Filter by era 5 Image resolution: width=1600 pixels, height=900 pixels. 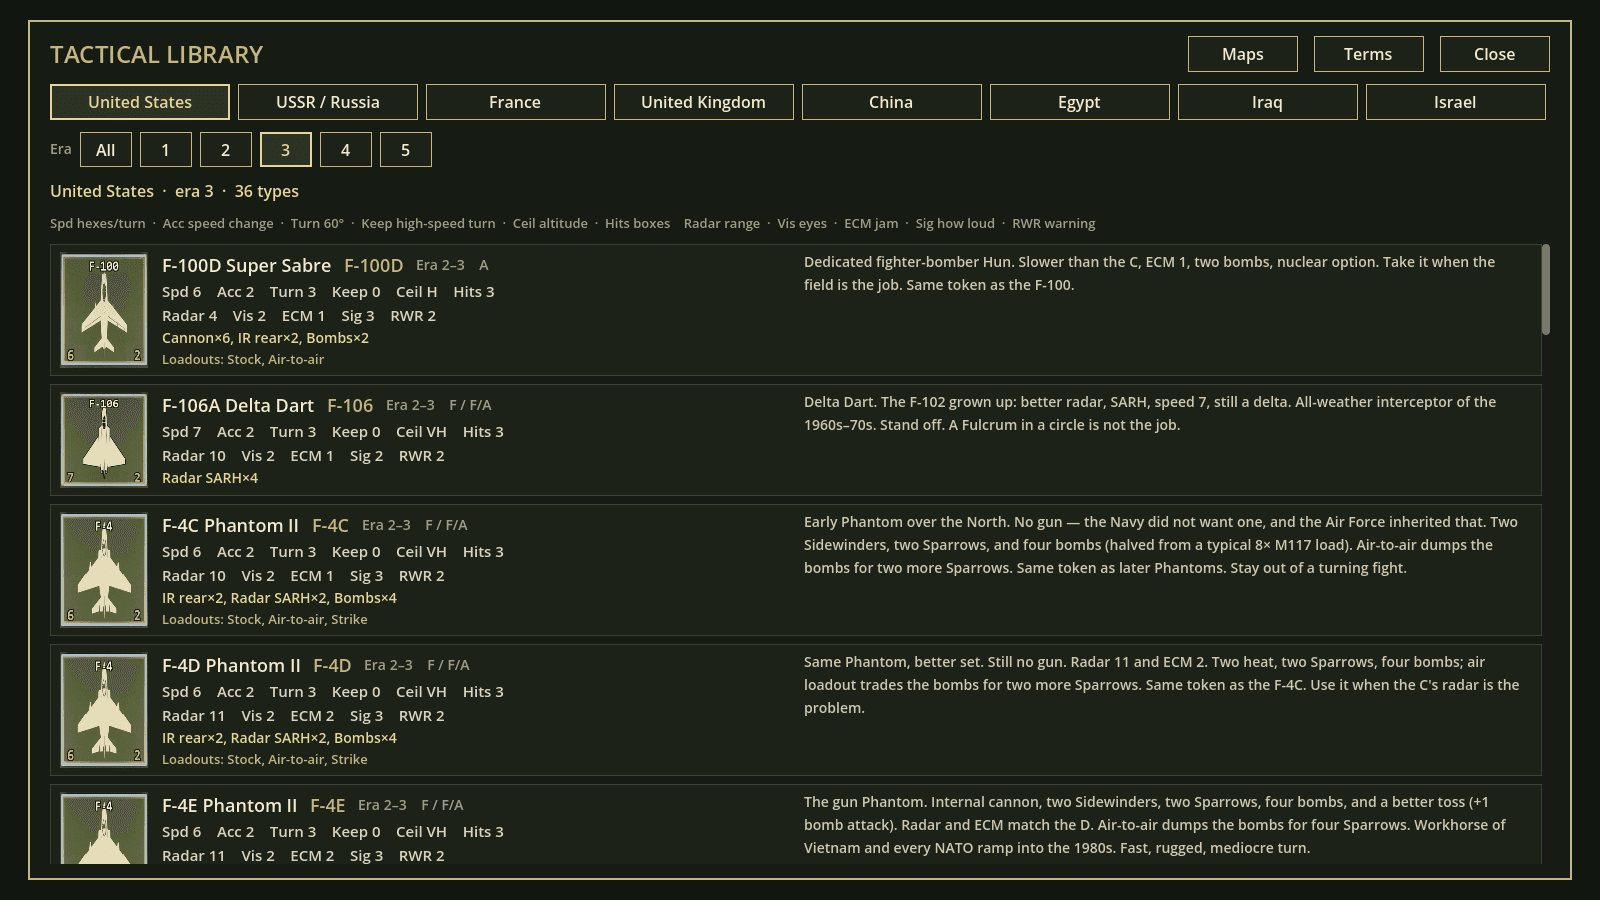pyautogui.click(x=406, y=150)
